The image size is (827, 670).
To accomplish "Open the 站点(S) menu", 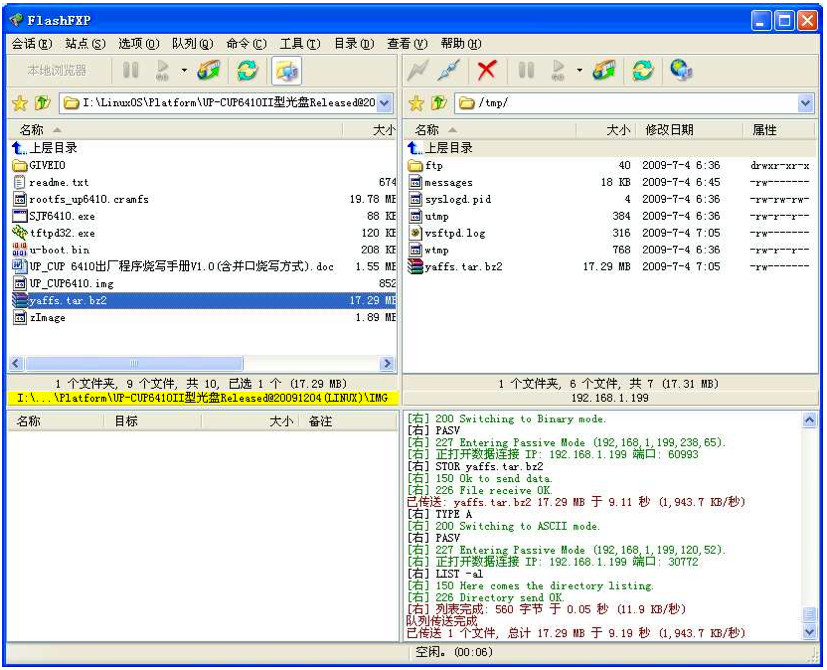I will pos(85,44).
